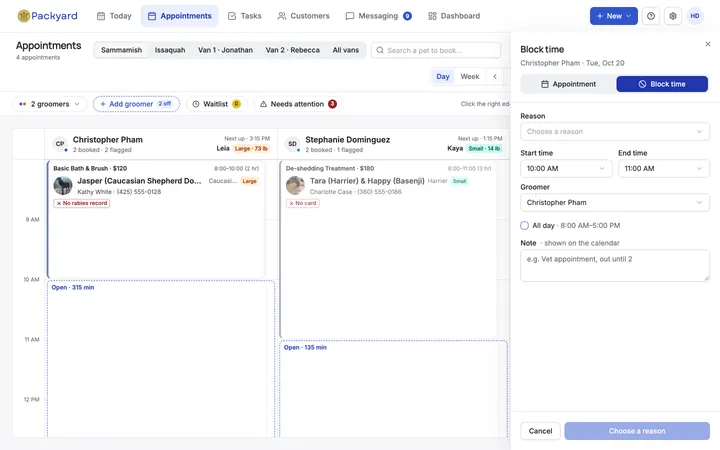The image size is (720, 450).
Task: Close the Block time panel
Action: 708,44
